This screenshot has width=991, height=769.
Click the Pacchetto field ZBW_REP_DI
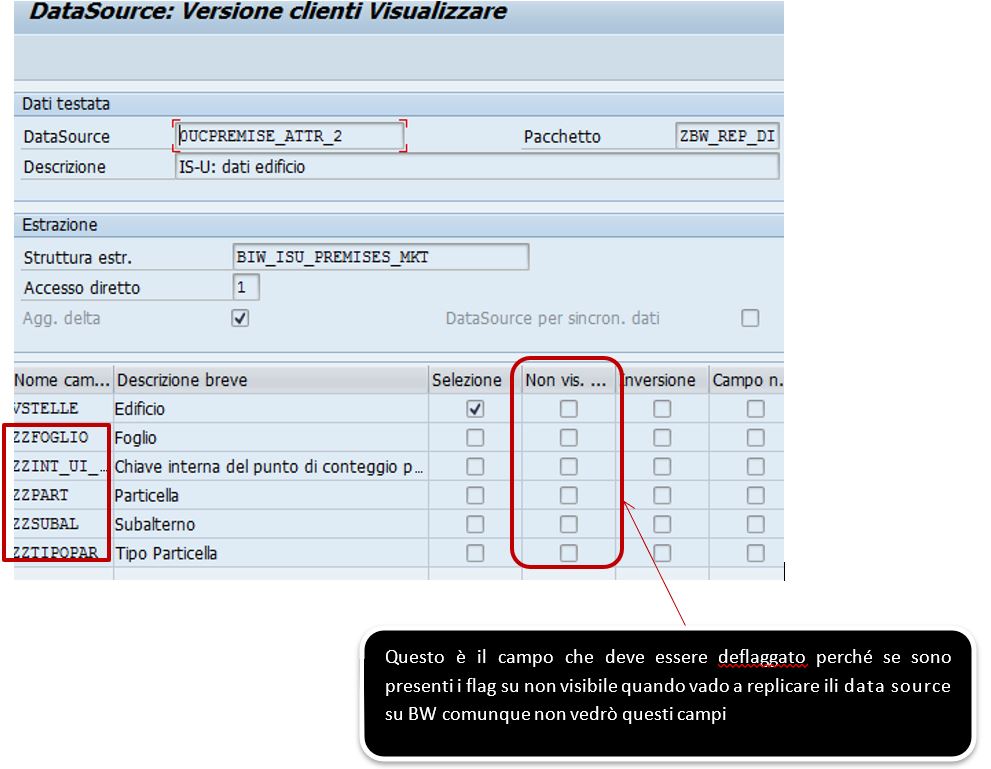tap(727, 136)
